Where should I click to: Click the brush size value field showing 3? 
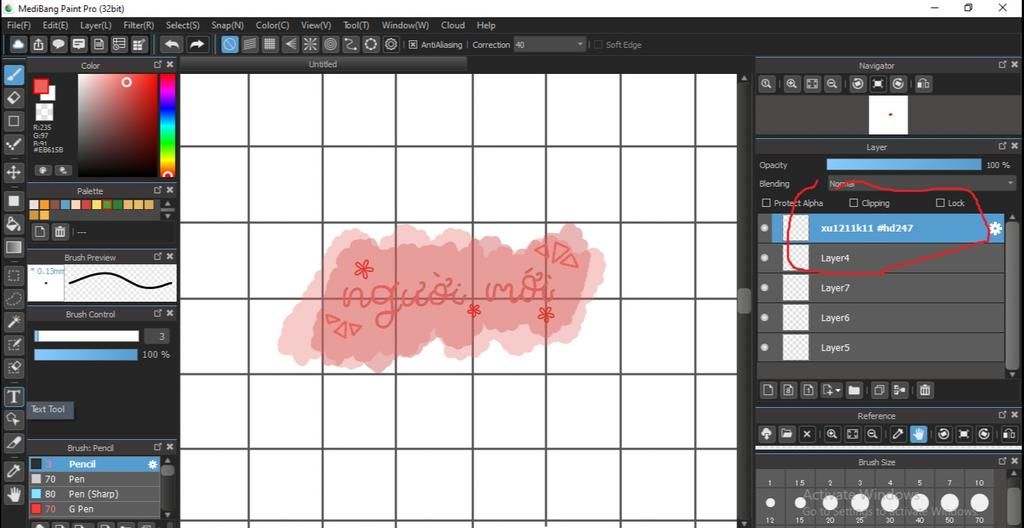point(157,336)
